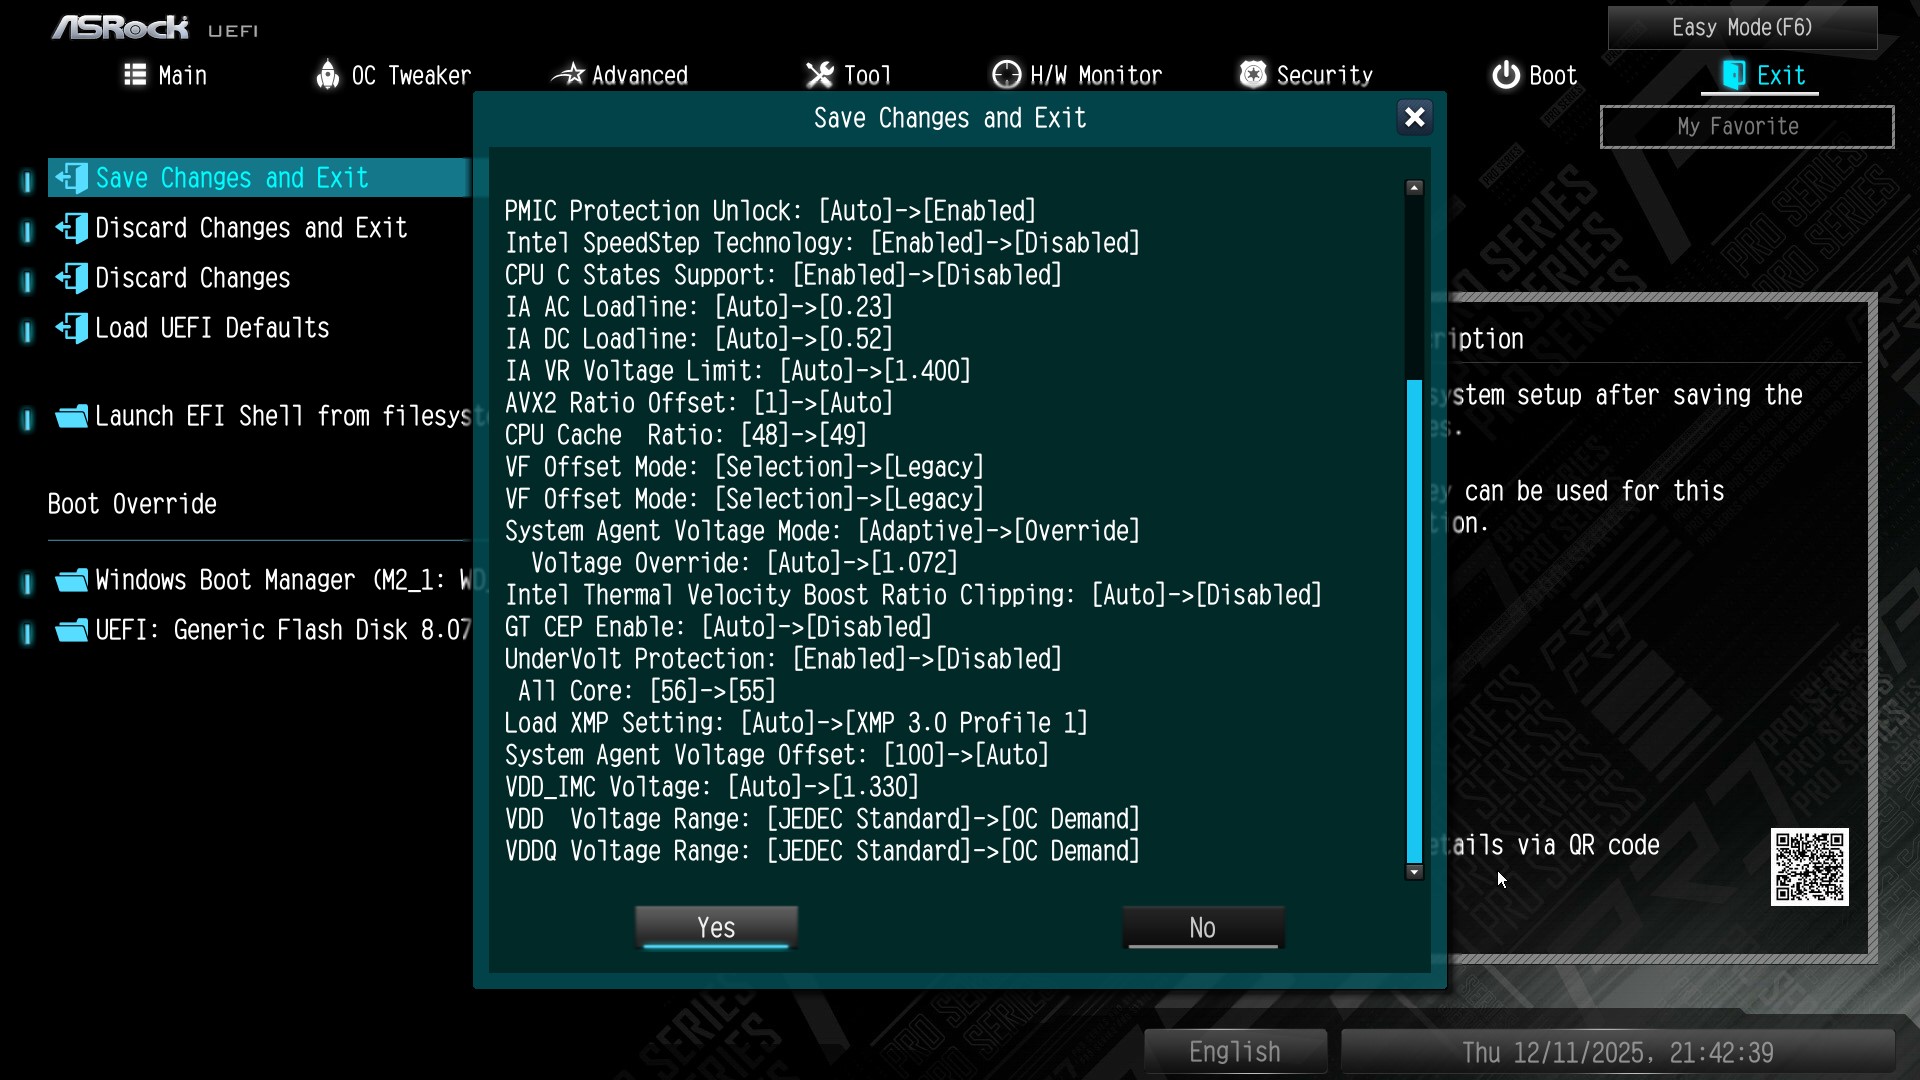The height and width of the screenshot is (1080, 1920).
Task: Click the Boot power icon
Action: pos(1506,75)
